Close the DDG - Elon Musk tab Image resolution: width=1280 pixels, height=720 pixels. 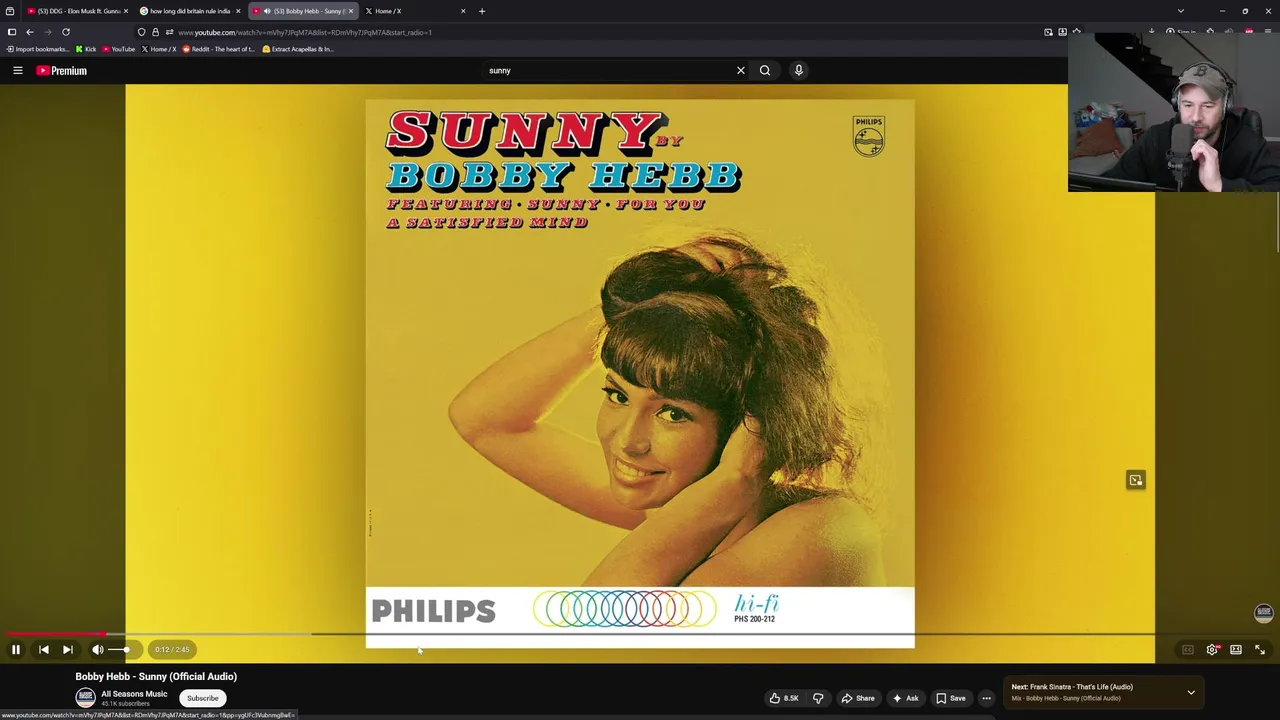(x=125, y=11)
